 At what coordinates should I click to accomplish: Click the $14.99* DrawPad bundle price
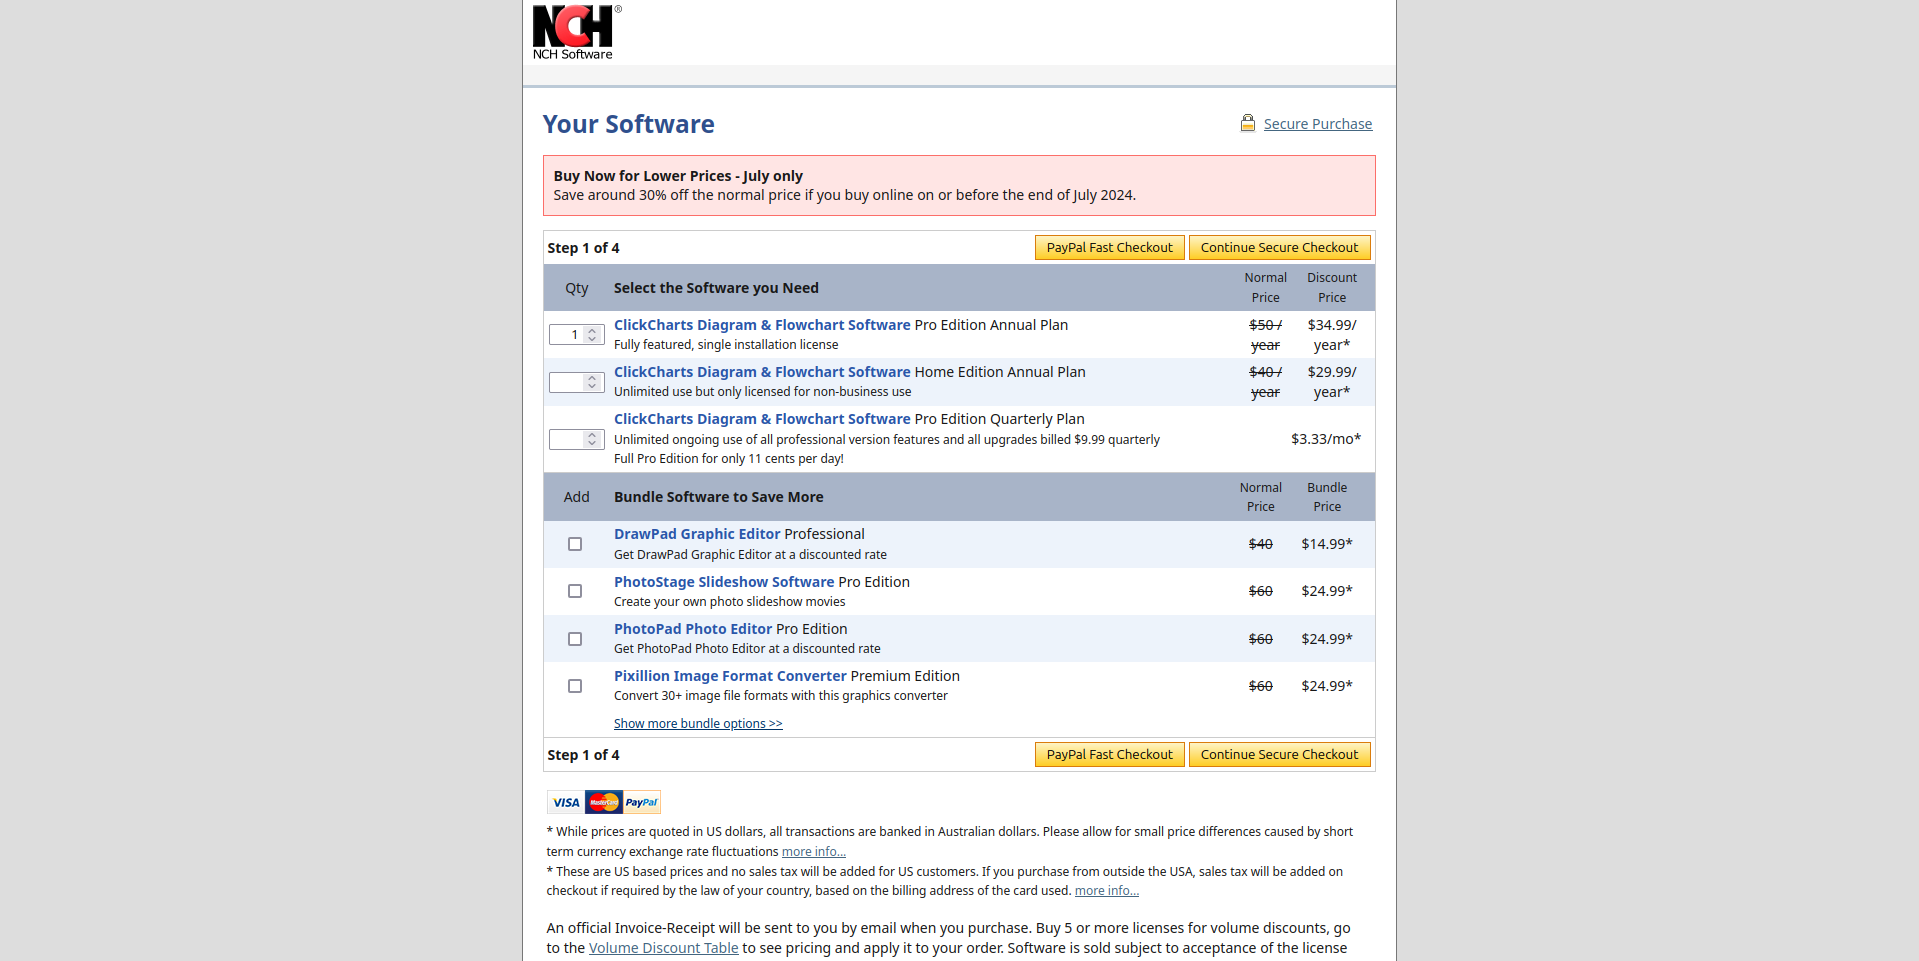1327,544
